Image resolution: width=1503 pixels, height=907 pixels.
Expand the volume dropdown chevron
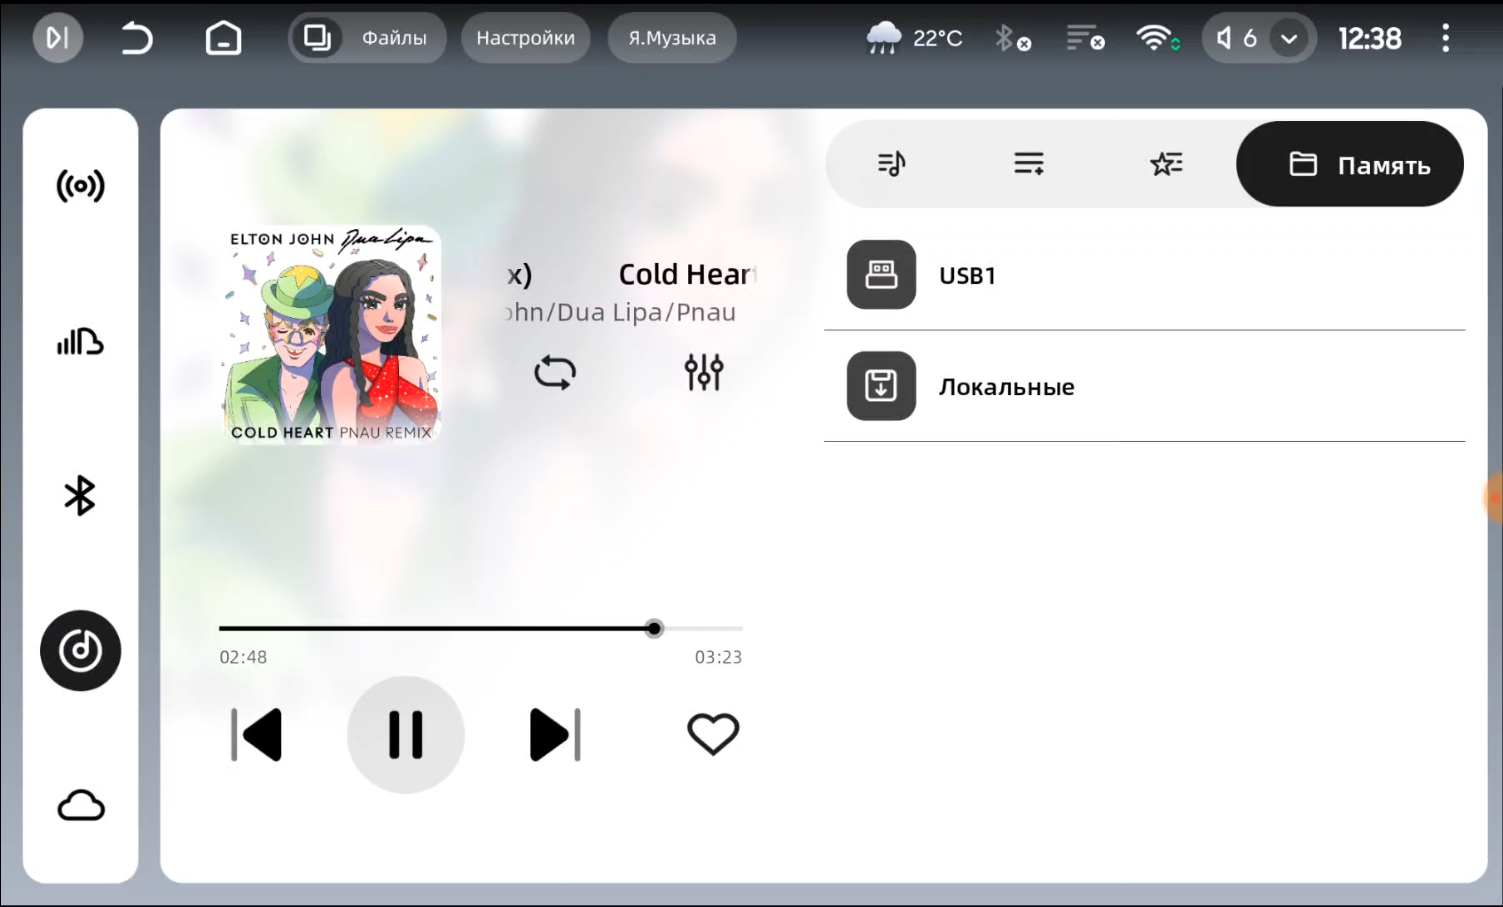[1289, 39]
